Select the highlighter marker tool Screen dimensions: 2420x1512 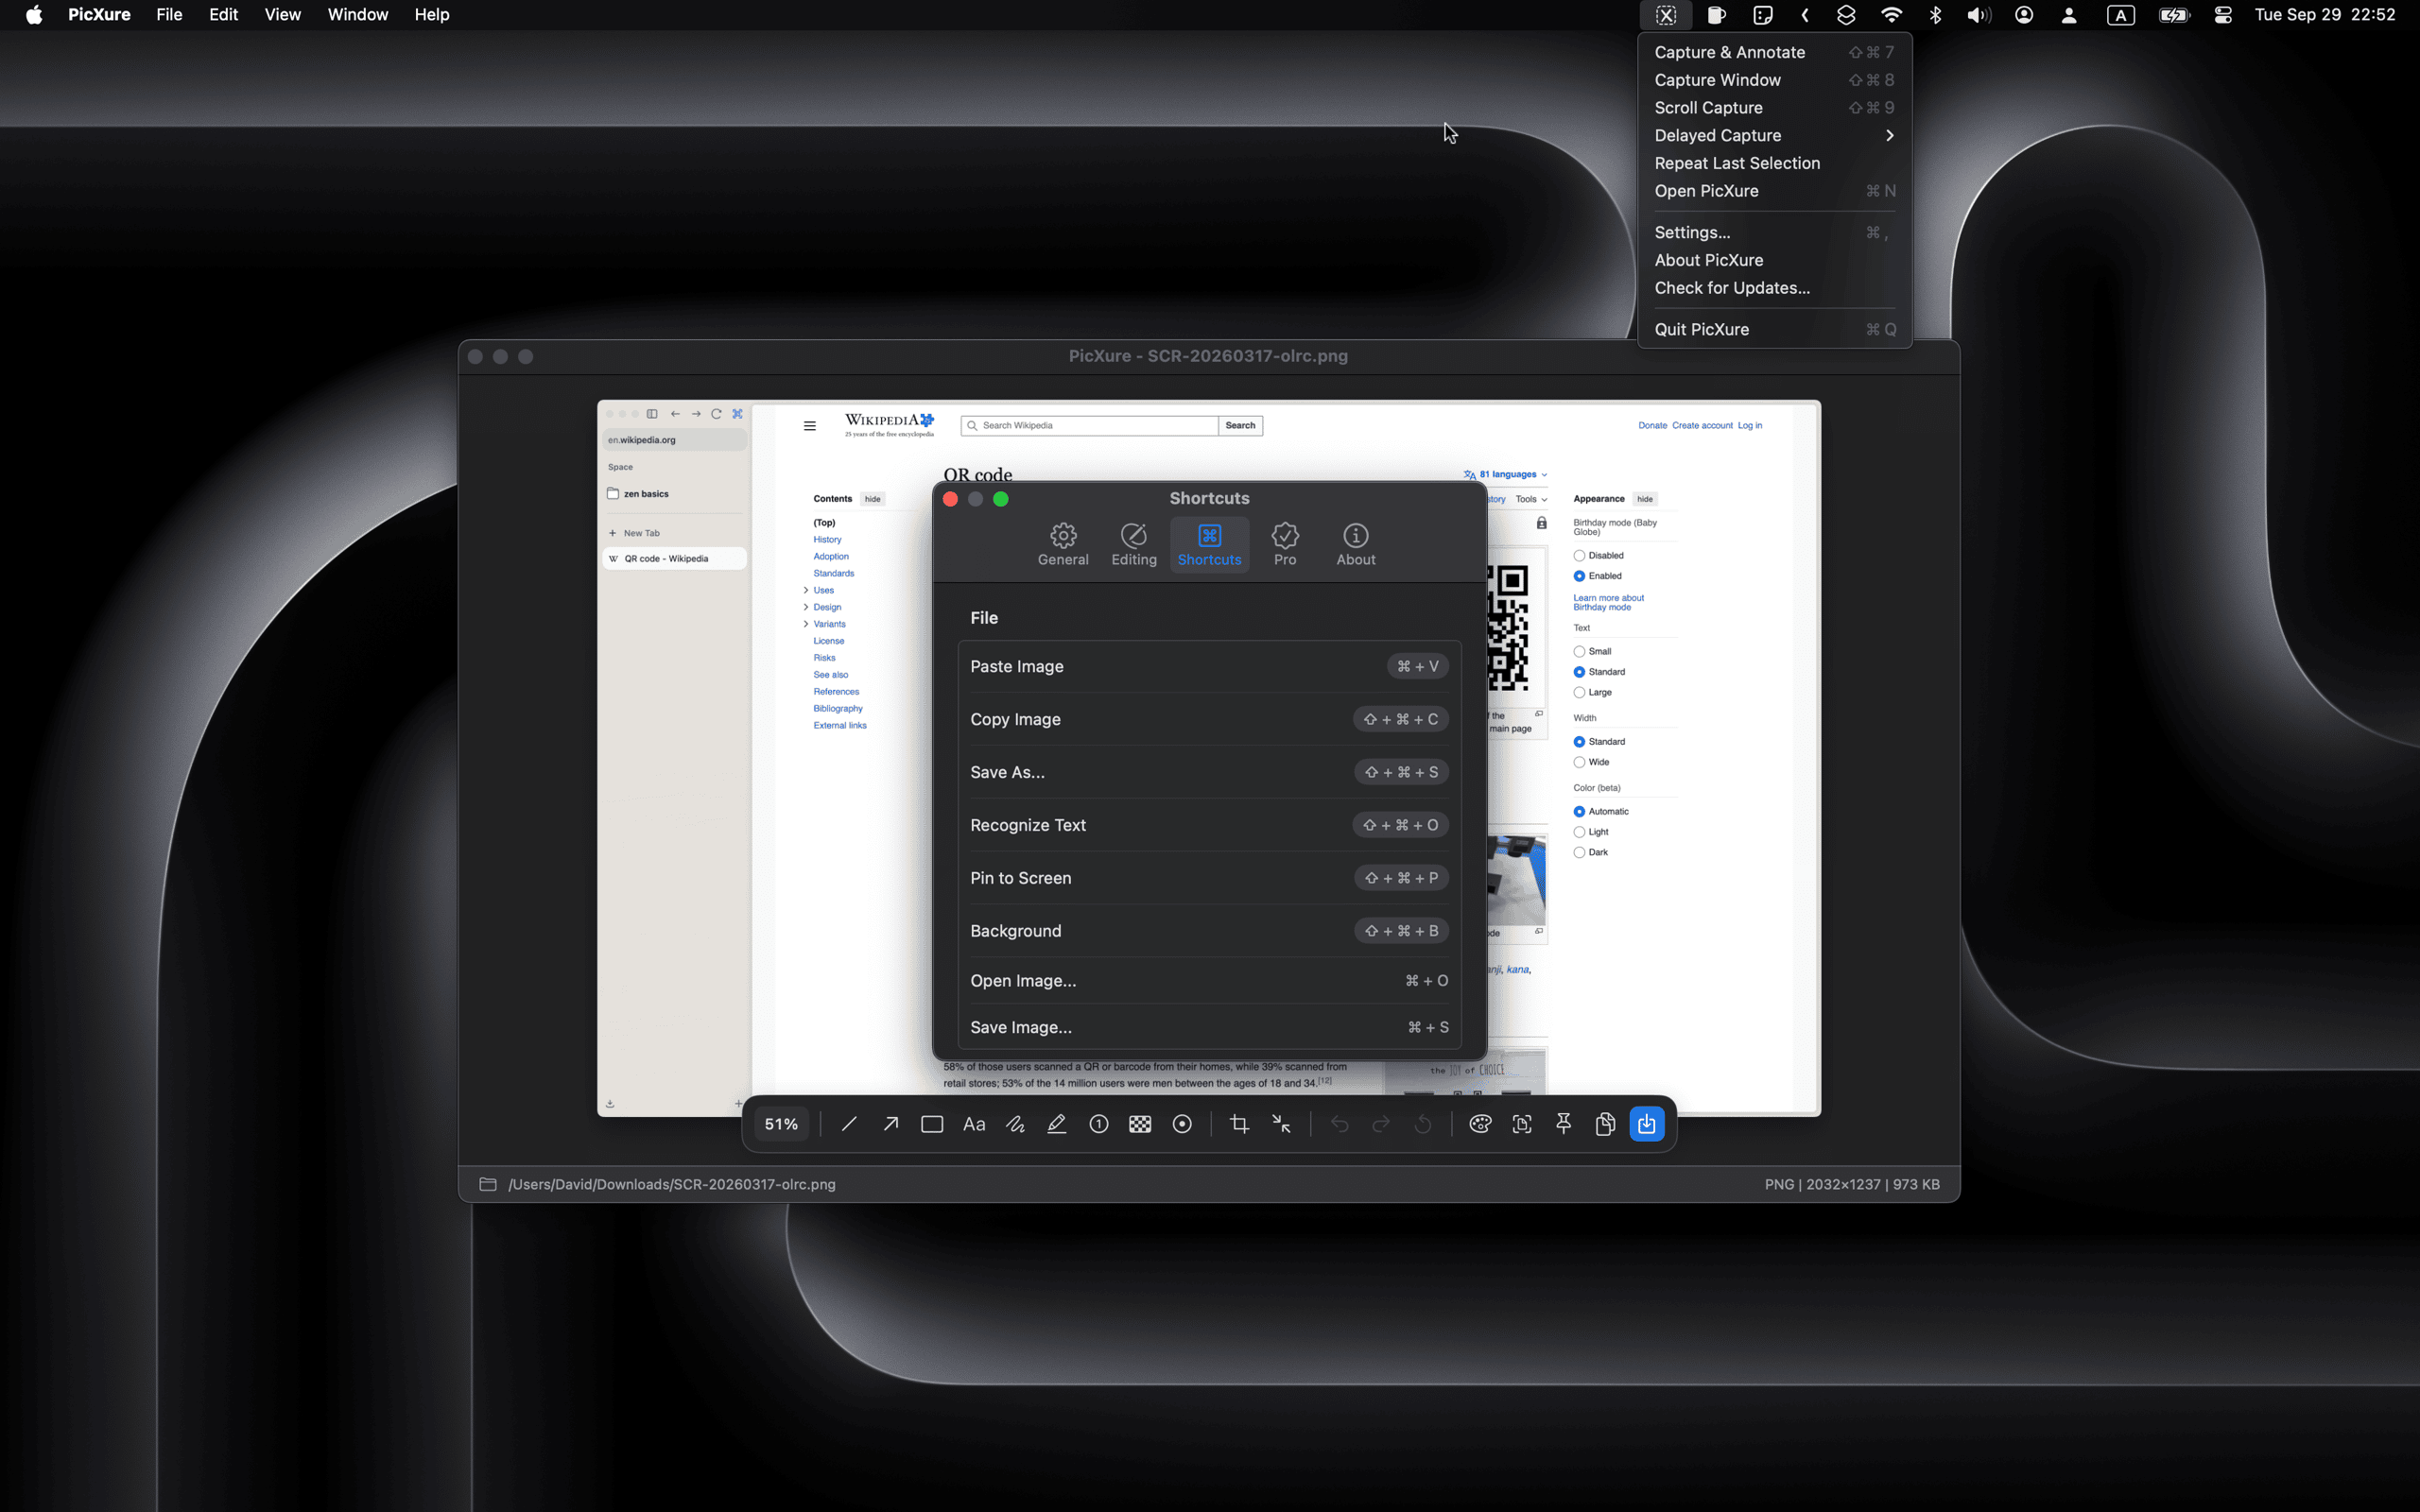click(1057, 1124)
